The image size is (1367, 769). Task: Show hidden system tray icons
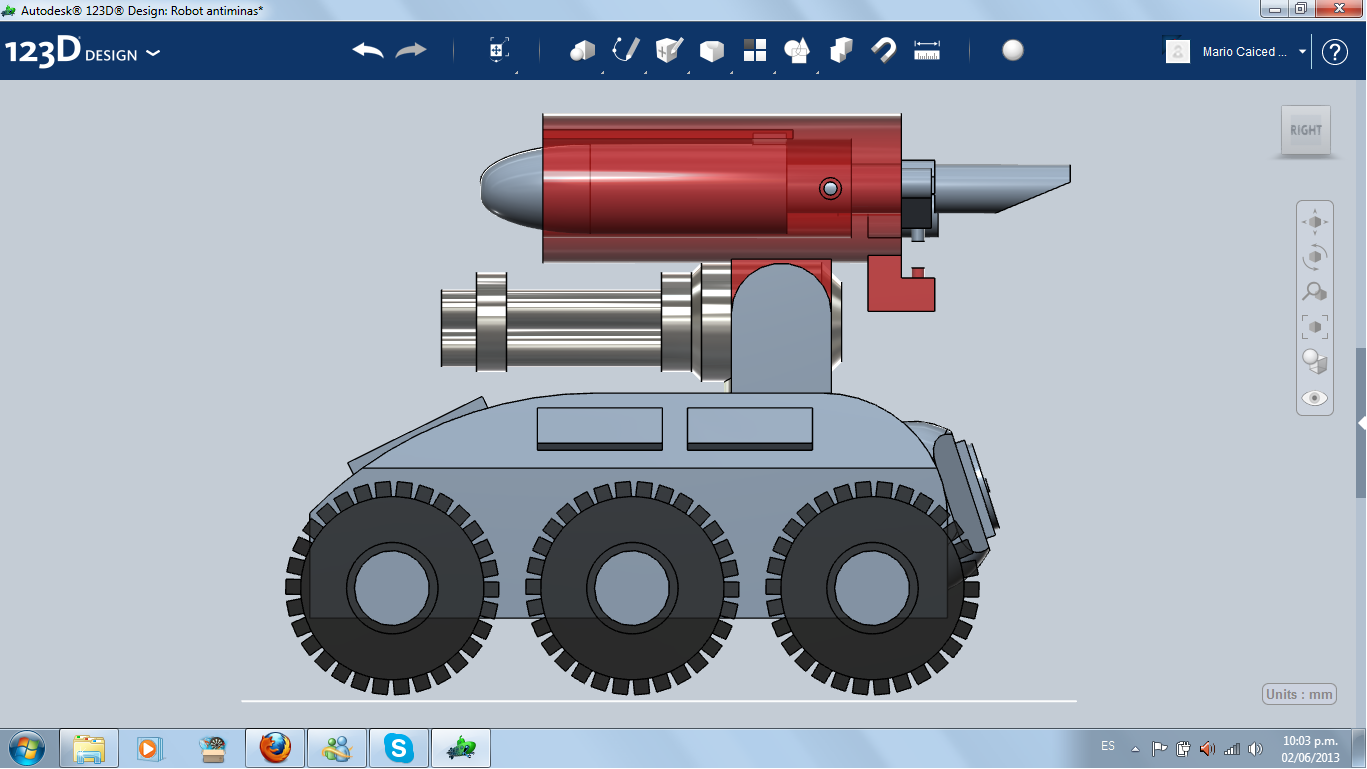coord(1135,748)
